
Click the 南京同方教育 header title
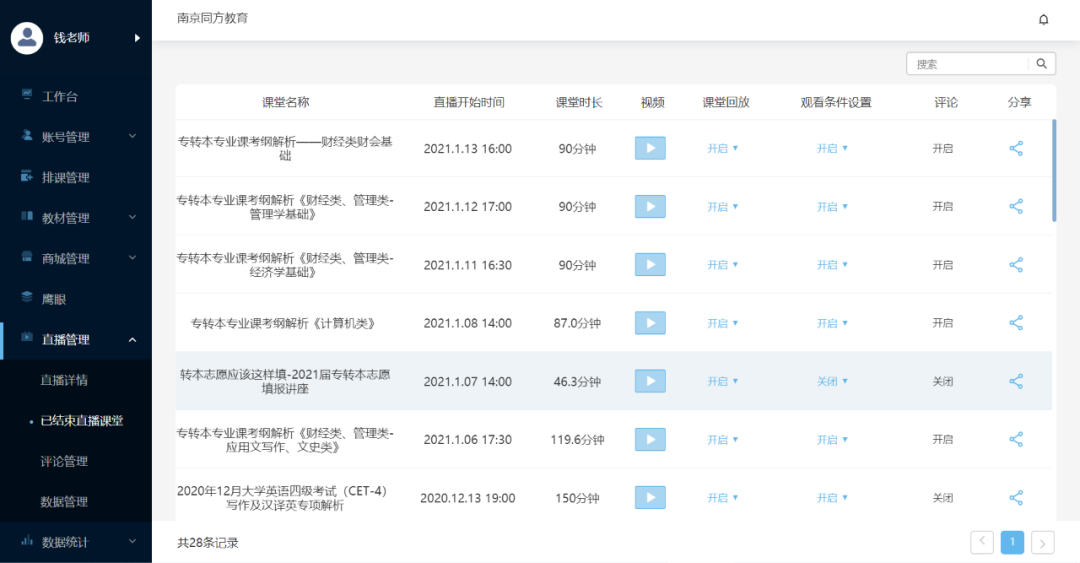pyautogui.click(x=212, y=18)
